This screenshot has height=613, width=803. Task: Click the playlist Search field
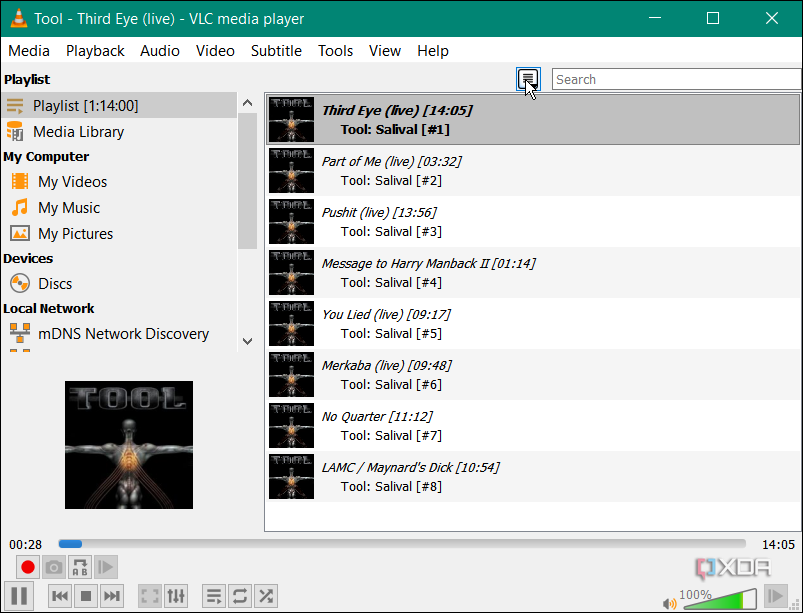677,79
